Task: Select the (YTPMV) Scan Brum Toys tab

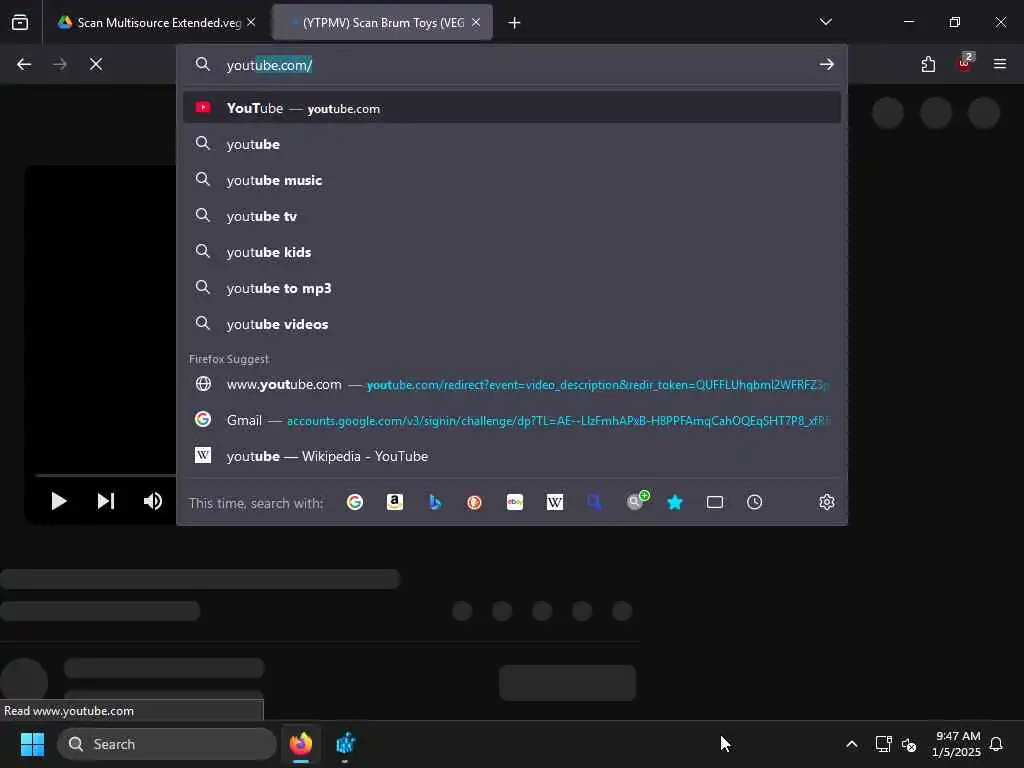Action: [382, 22]
